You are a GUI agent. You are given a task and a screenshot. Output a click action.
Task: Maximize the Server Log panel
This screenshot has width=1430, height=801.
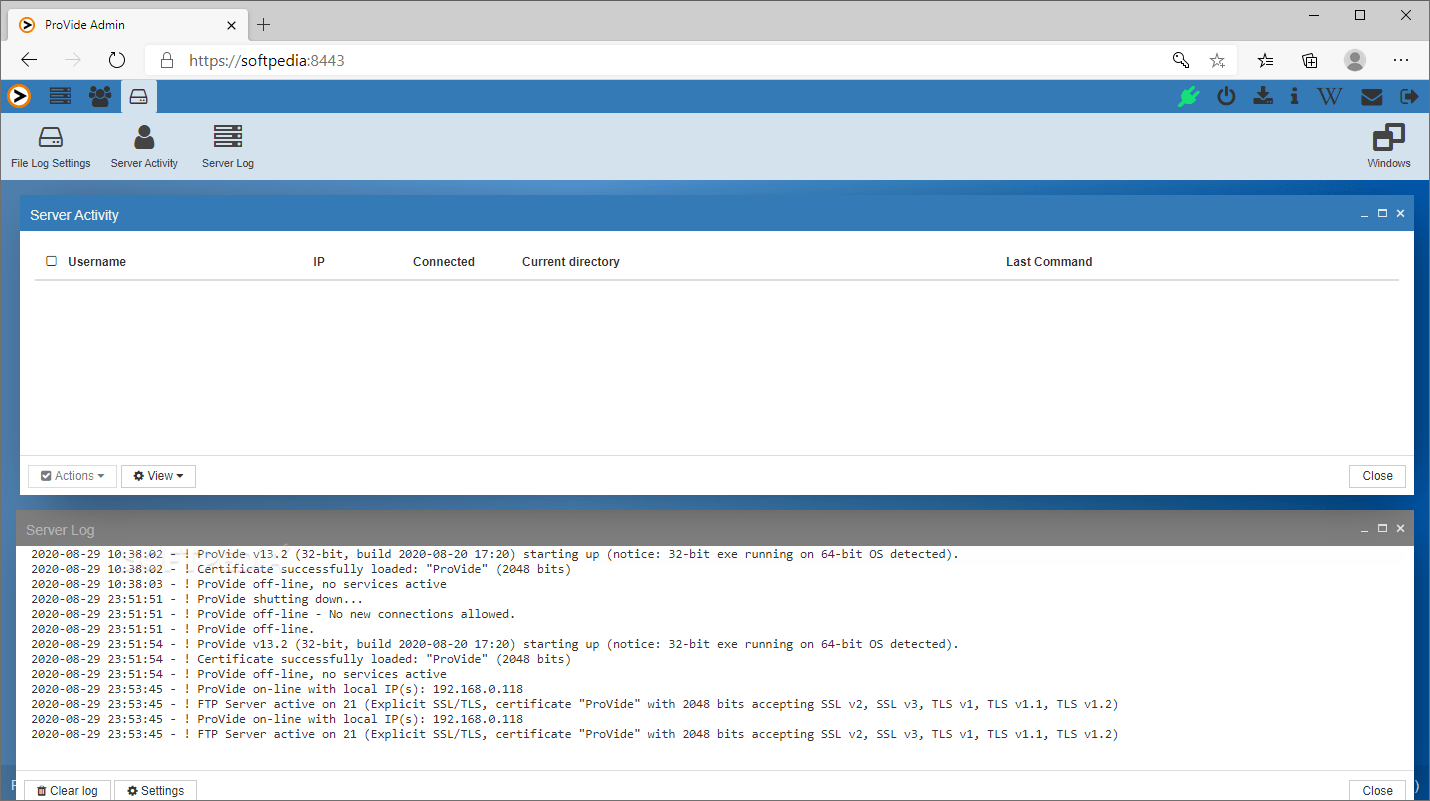point(1383,528)
